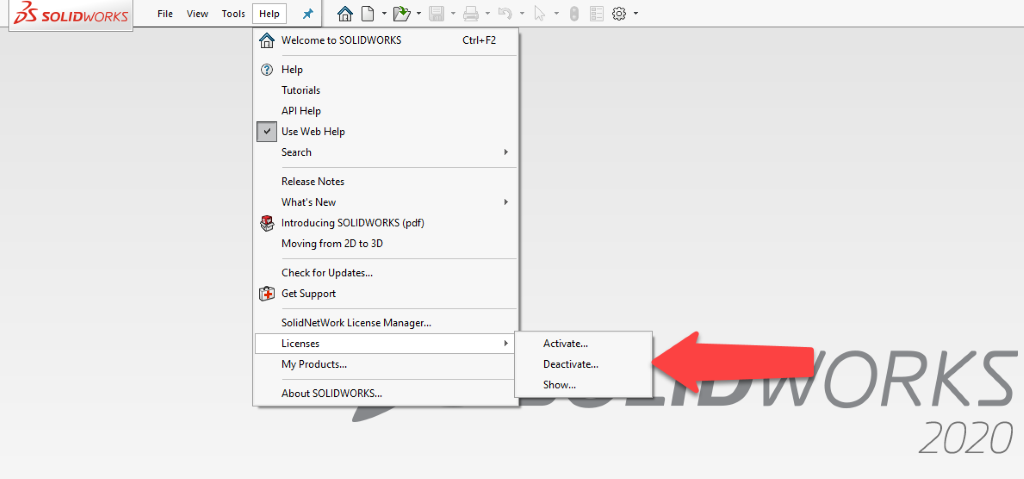Open About SOLIDWORKS dialog

(x=331, y=393)
